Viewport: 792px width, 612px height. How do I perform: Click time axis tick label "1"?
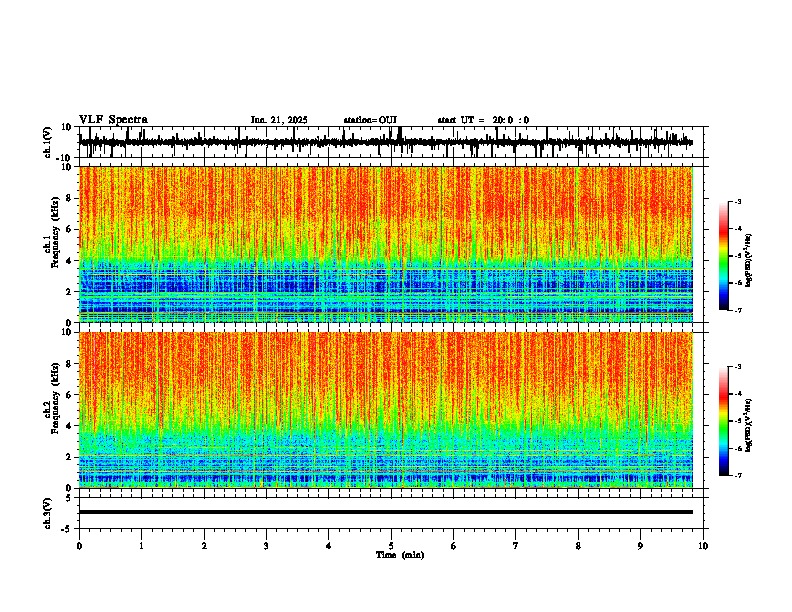coord(141,546)
